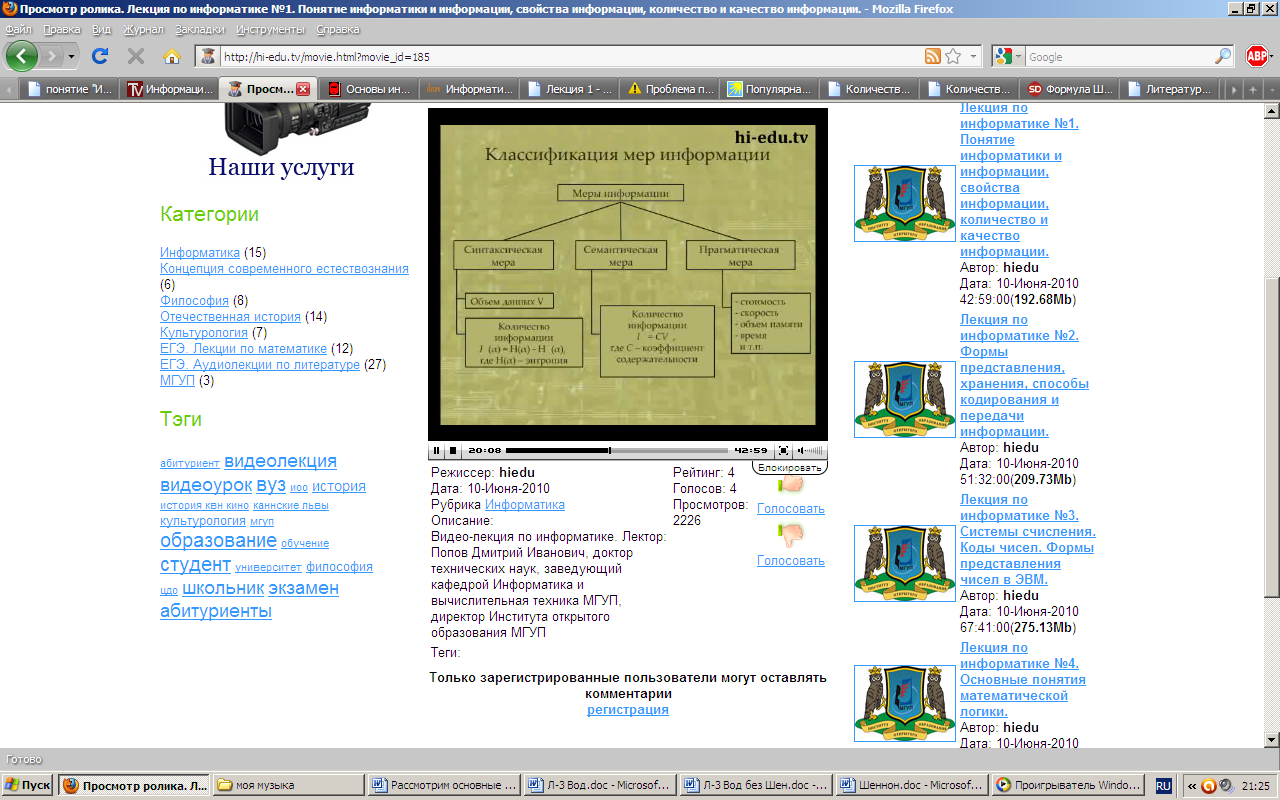Open the Вид menu
The height and width of the screenshot is (800, 1280).
[101, 29]
